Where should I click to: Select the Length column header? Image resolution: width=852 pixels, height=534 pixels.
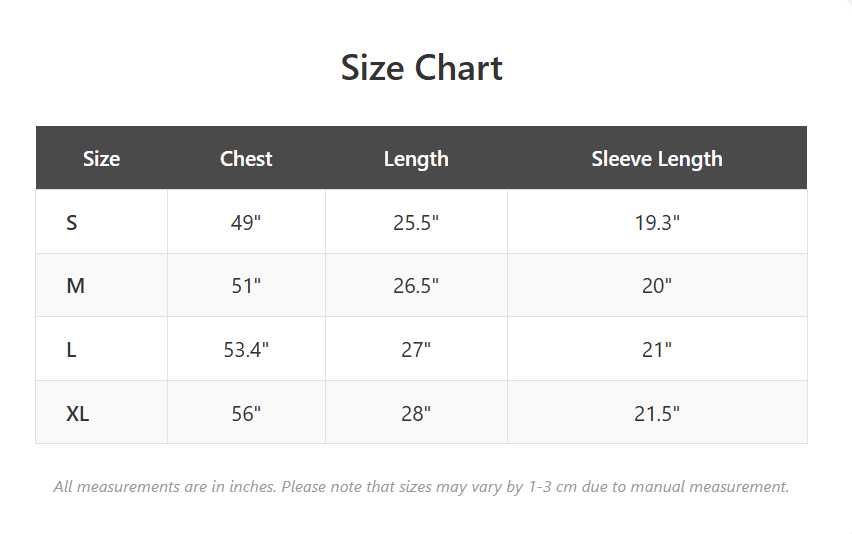coord(416,158)
